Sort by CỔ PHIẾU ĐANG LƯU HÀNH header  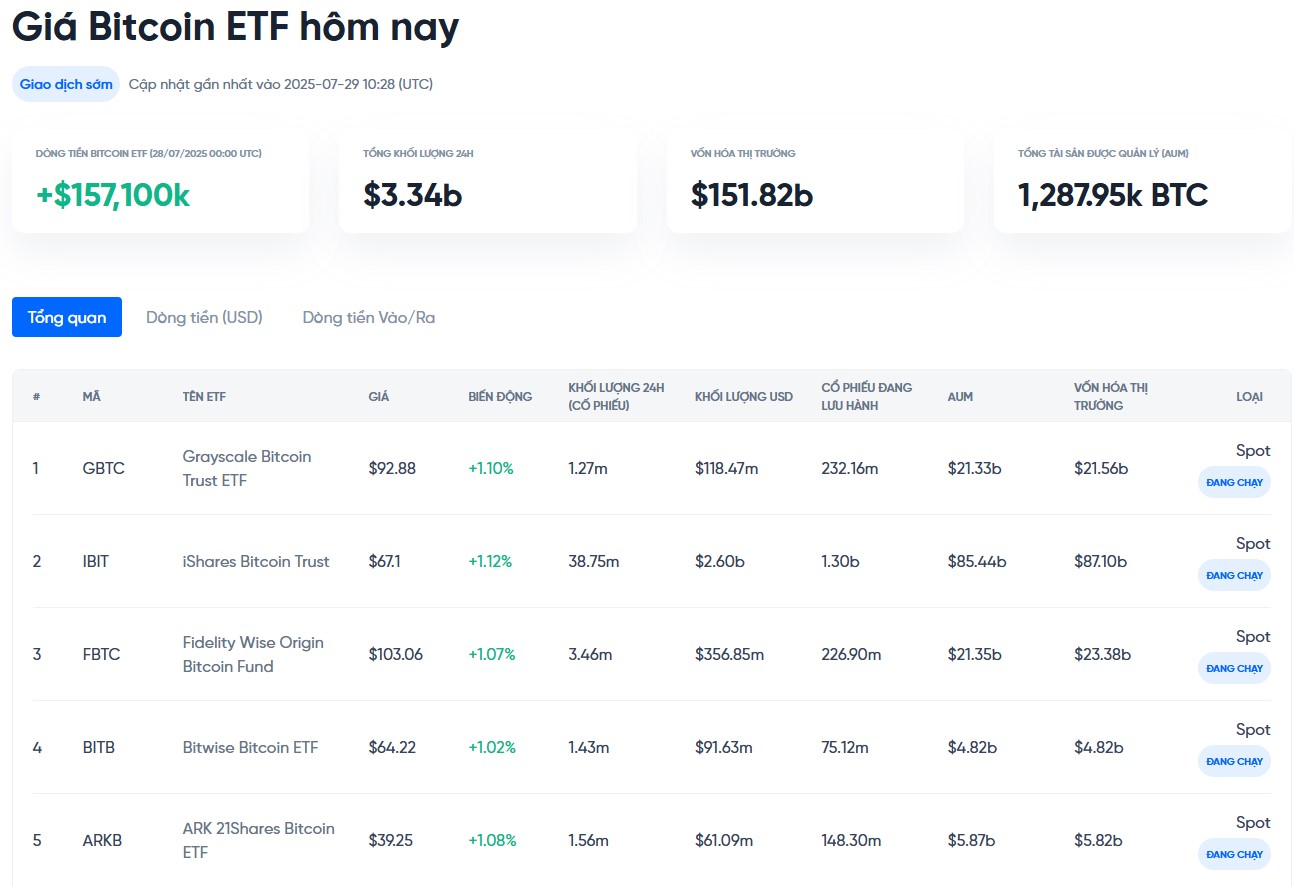tap(867, 396)
